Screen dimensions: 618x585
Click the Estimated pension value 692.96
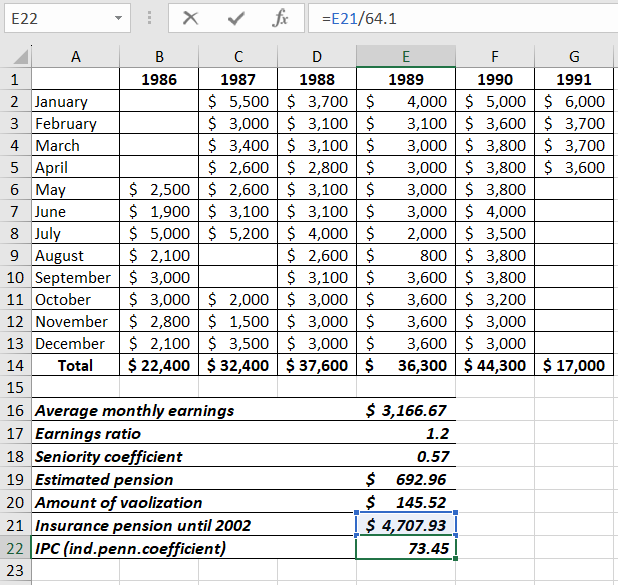pos(406,479)
